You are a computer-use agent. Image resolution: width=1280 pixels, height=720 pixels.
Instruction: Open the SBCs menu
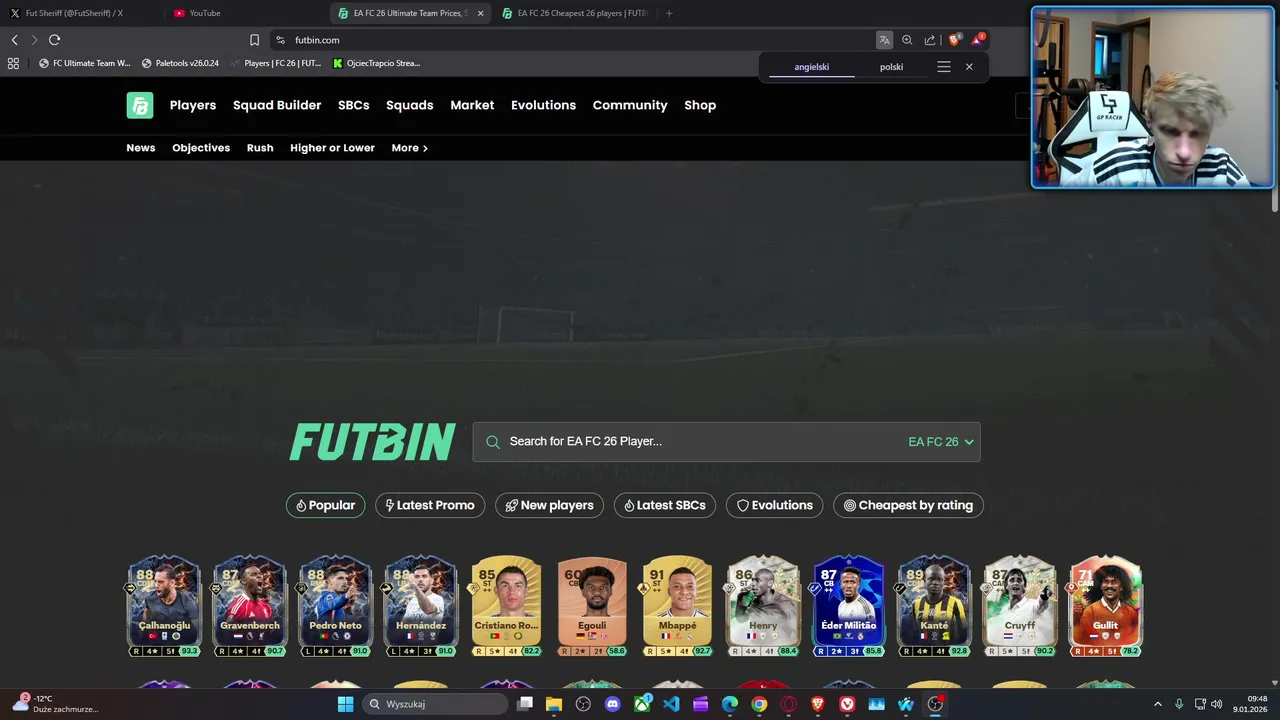point(354,105)
